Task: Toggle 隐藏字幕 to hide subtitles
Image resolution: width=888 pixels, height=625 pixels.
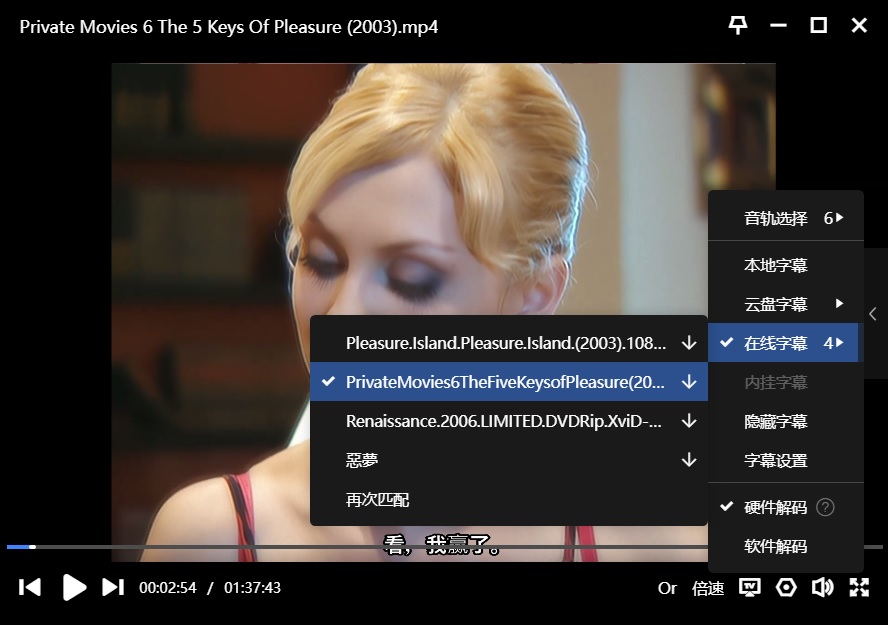Action: 775,421
